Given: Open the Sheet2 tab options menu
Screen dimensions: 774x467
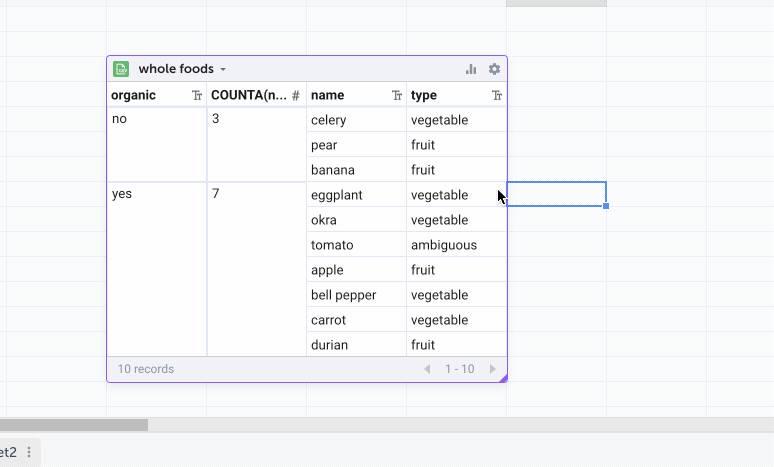Looking at the screenshot, I should coord(29,452).
